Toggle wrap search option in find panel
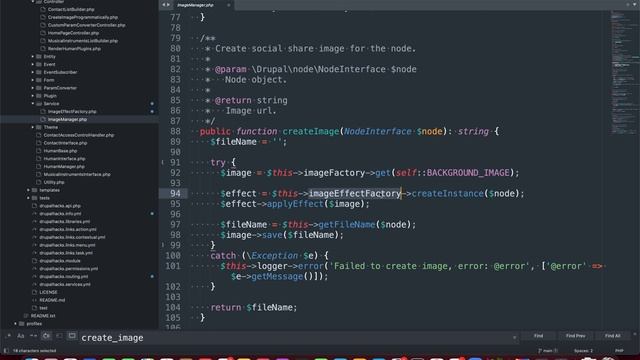Screen dimensions: 640x360 (46, 336)
